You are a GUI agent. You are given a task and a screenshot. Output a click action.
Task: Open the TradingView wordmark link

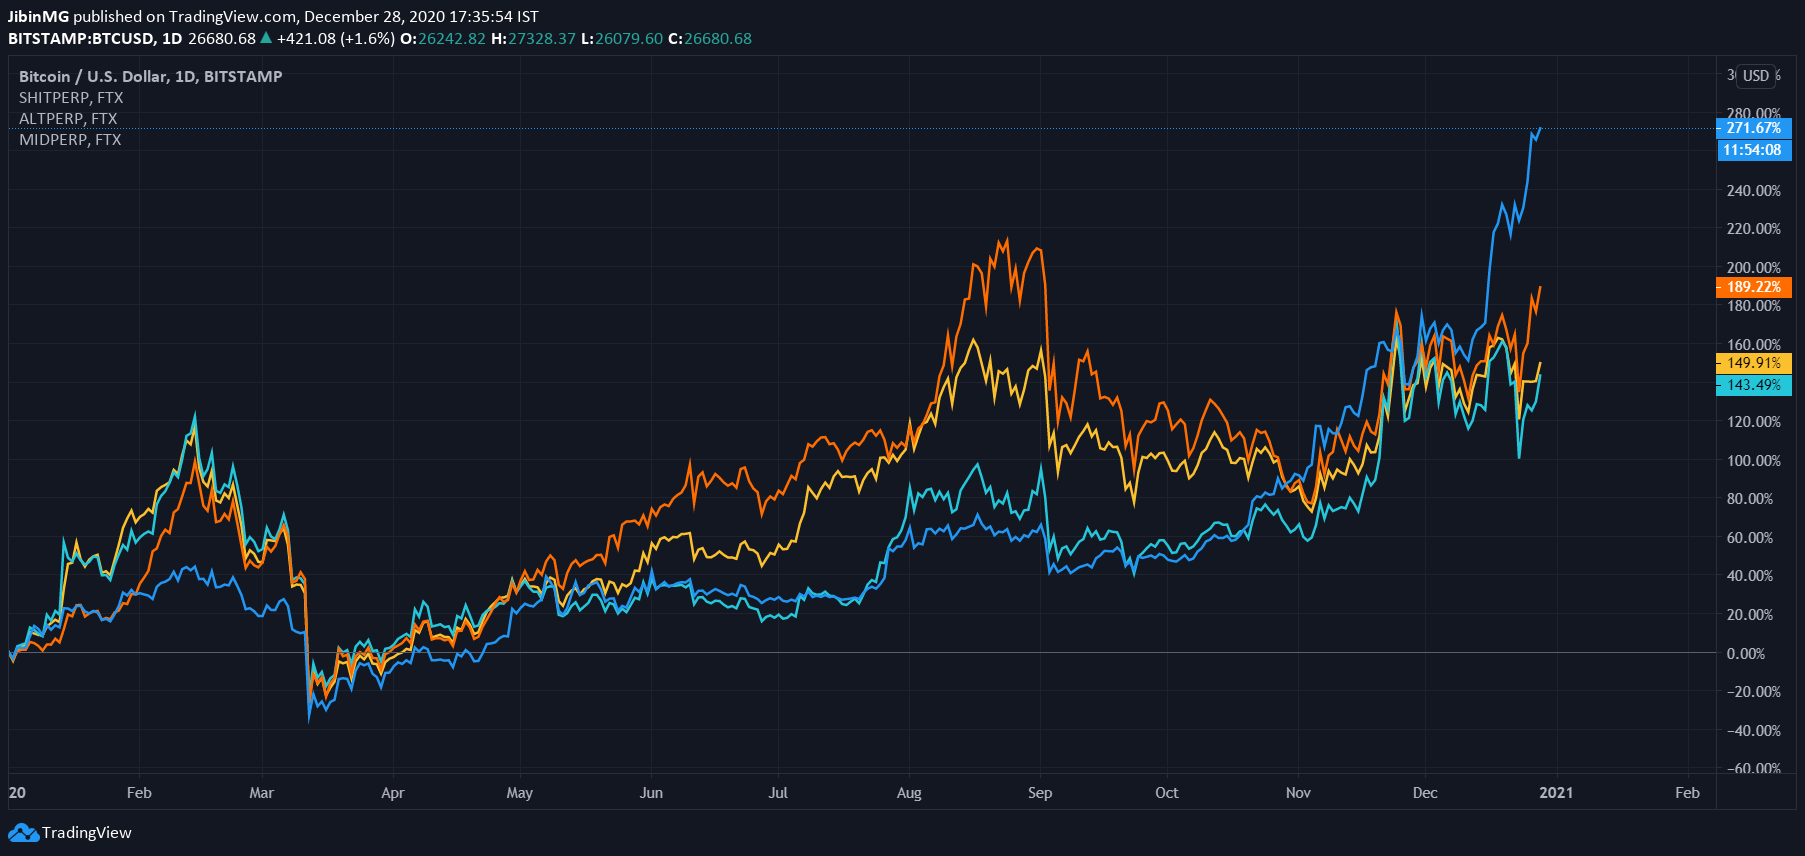click(87, 833)
